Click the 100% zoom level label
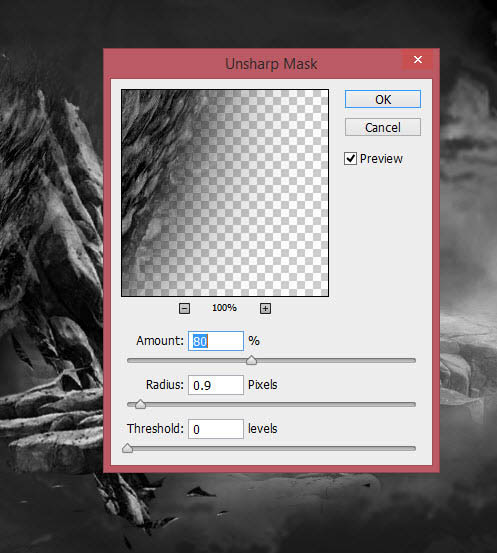 click(x=224, y=308)
